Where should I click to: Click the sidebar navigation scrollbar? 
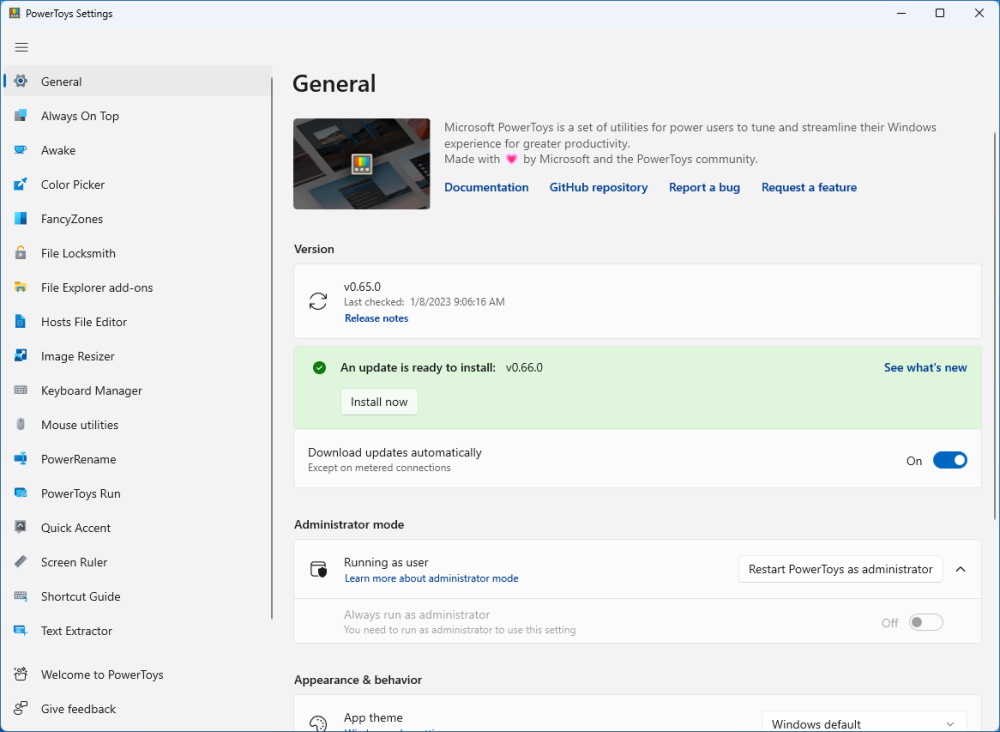click(272, 348)
